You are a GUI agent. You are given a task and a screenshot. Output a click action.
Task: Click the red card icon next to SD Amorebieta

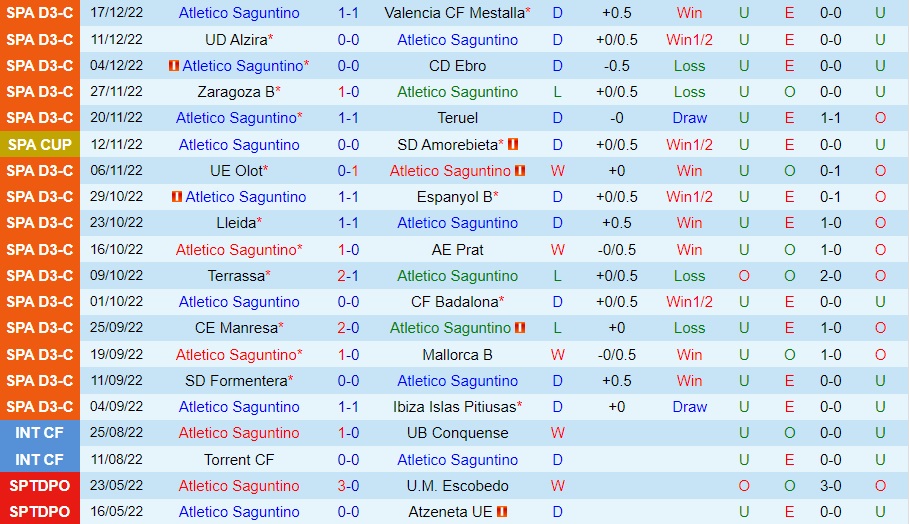tap(513, 144)
